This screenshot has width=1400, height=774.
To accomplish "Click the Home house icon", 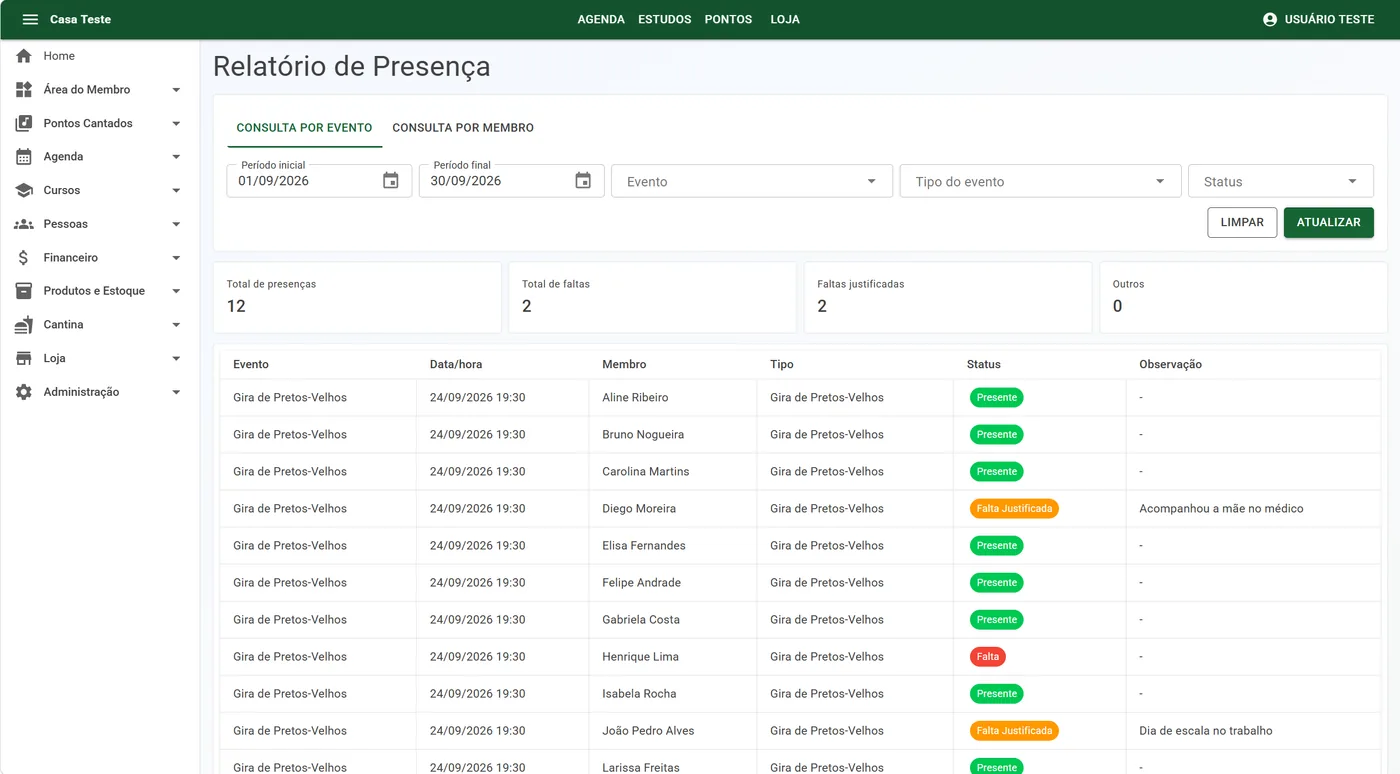I will 24,56.
